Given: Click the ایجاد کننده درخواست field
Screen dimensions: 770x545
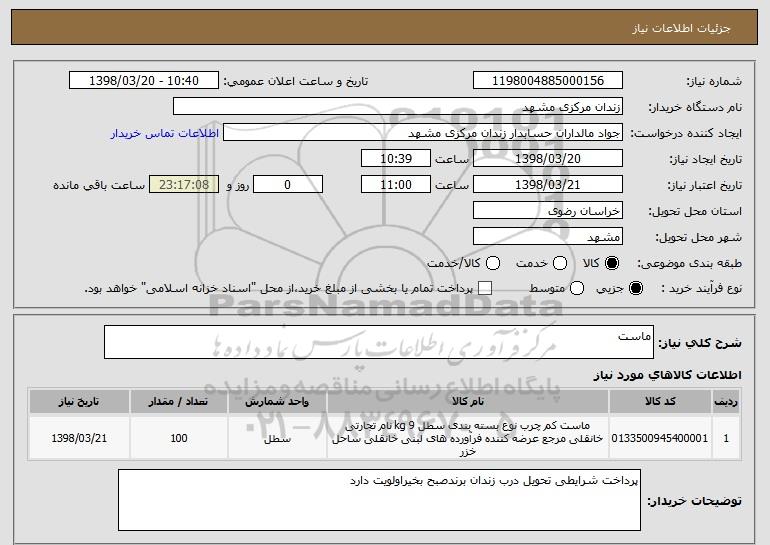Looking at the screenshot, I should (x=423, y=133).
